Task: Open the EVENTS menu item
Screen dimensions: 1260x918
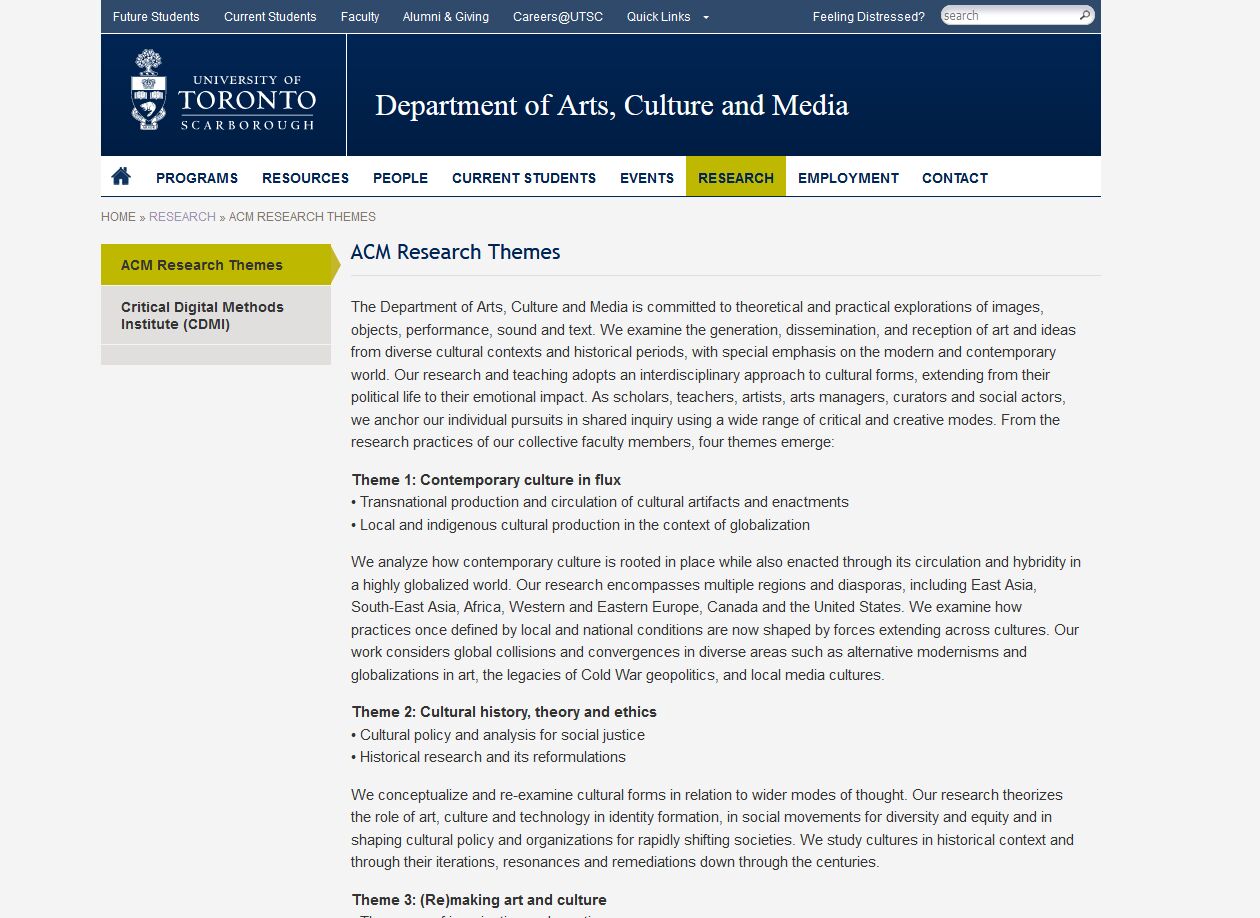Action: [647, 178]
